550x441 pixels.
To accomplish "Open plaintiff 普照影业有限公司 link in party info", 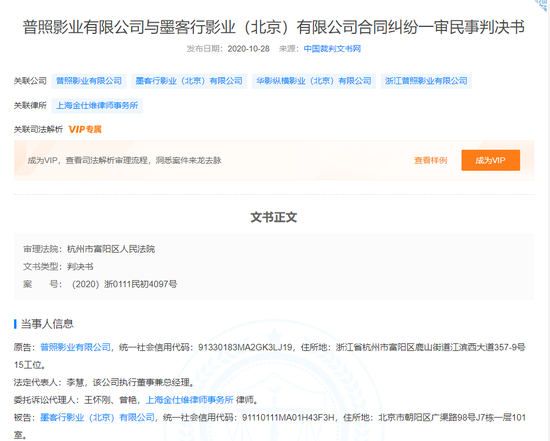I will 75,347.
